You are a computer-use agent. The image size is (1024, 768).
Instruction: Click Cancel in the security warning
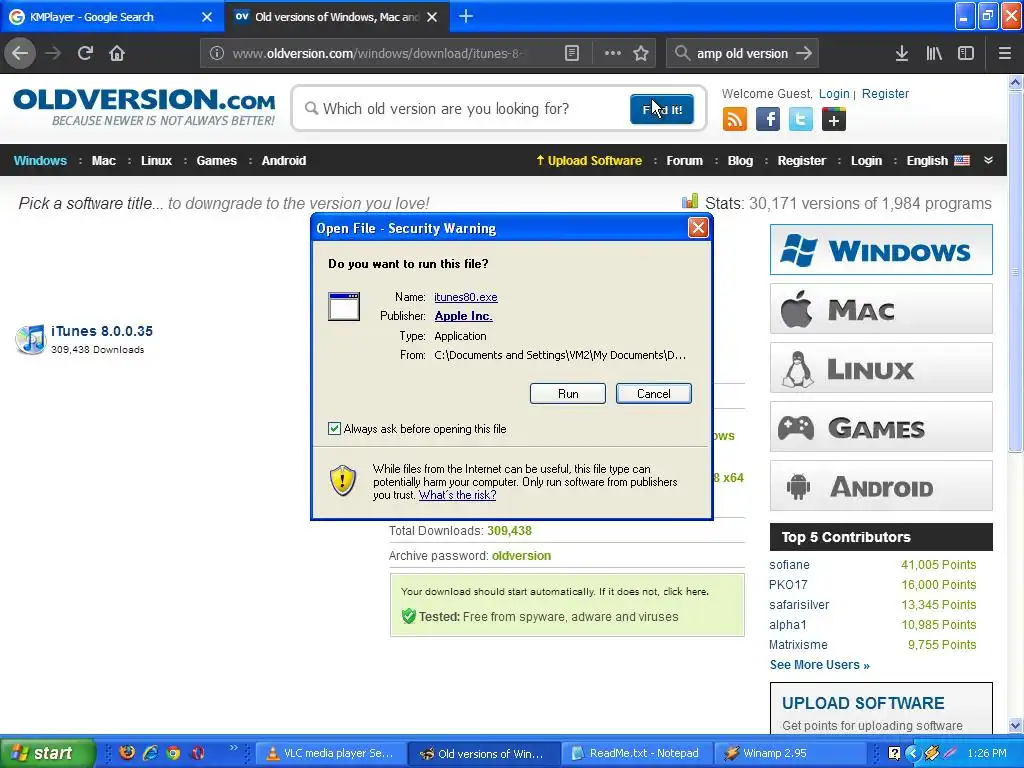654,394
